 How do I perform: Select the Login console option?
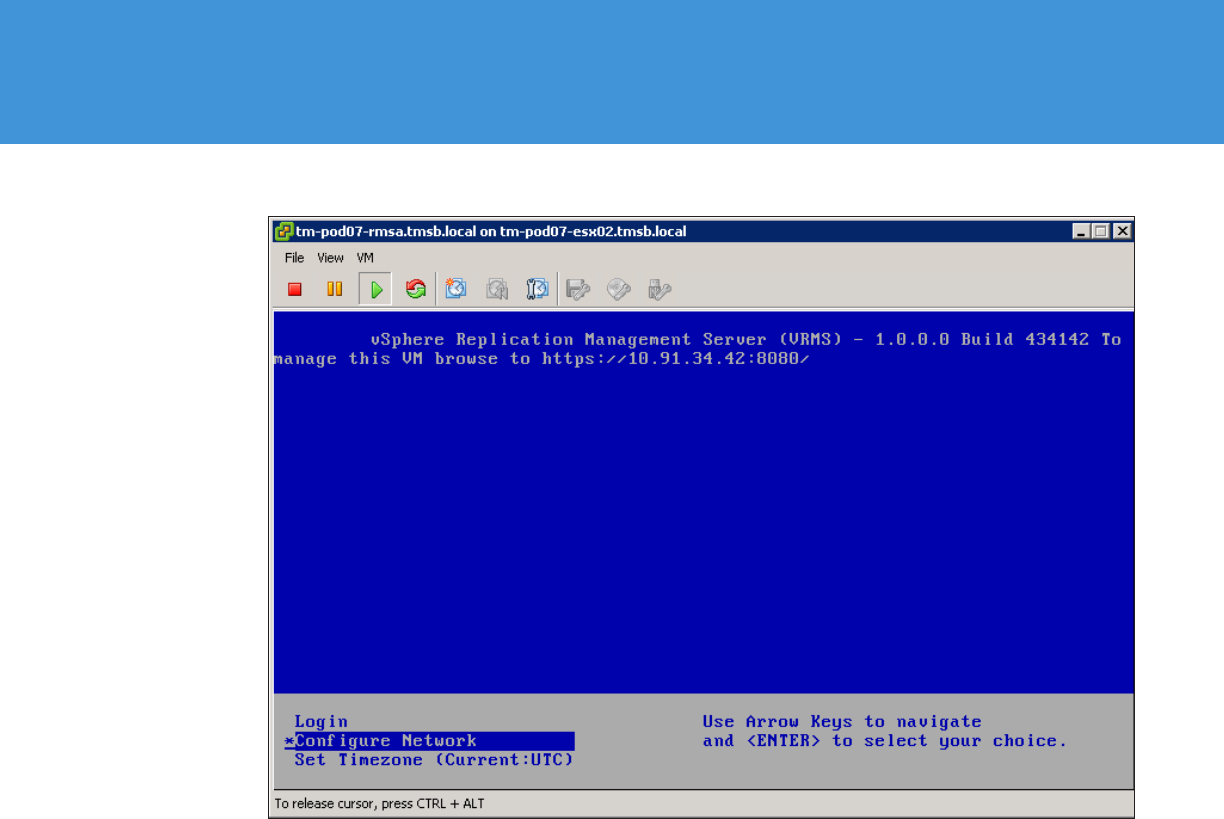[x=321, y=721]
